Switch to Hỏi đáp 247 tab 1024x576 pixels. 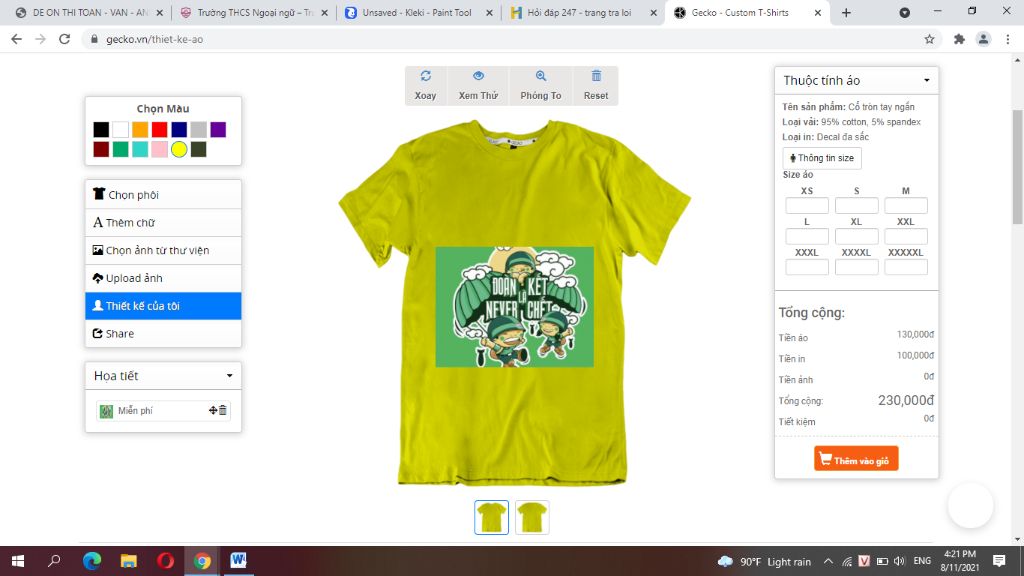(583, 12)
